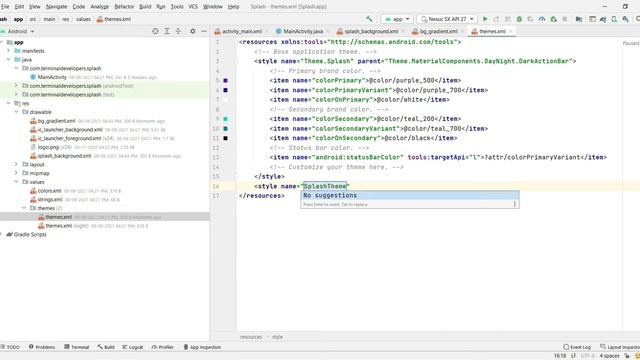The width and height of the screenshot is (640, 360).
Task: Open project panel gear options
Action: coord(193,31)
